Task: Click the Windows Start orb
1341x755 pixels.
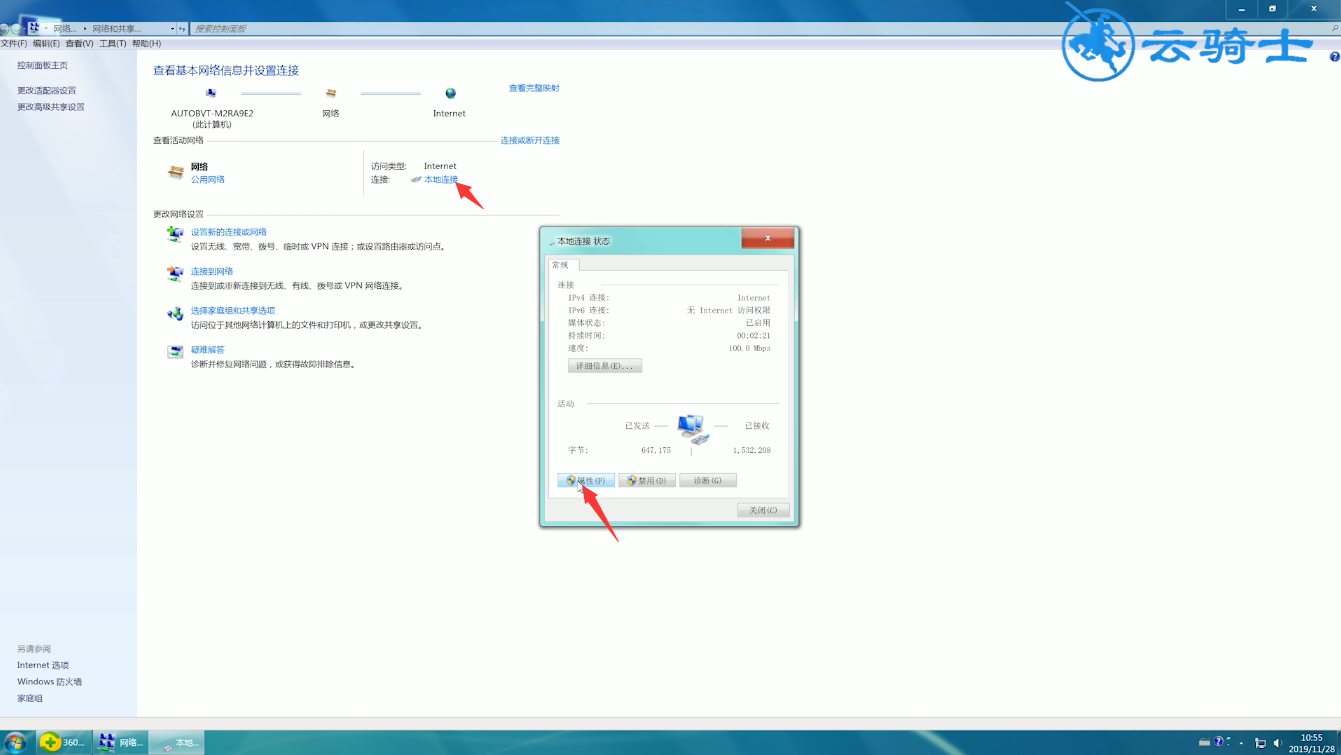Action: click(14, 742)
